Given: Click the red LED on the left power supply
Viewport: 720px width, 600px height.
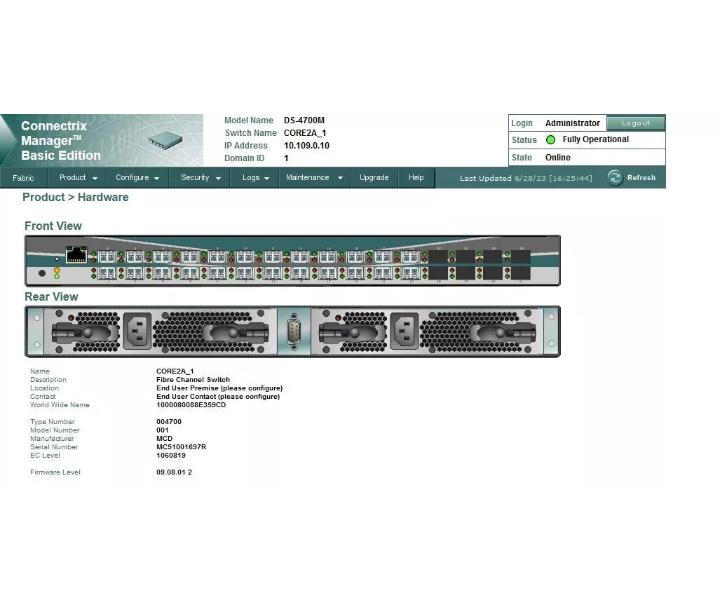Looking at the screenshot, I should (71, 318).
